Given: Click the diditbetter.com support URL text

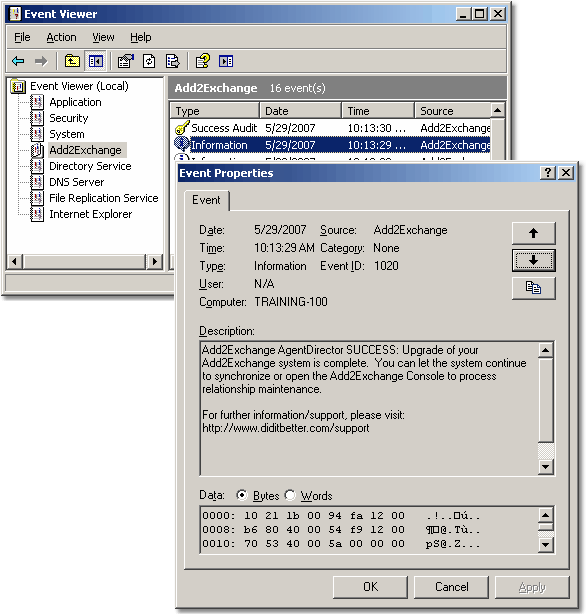Looking at the screenshot, I should tap(286, 428).
